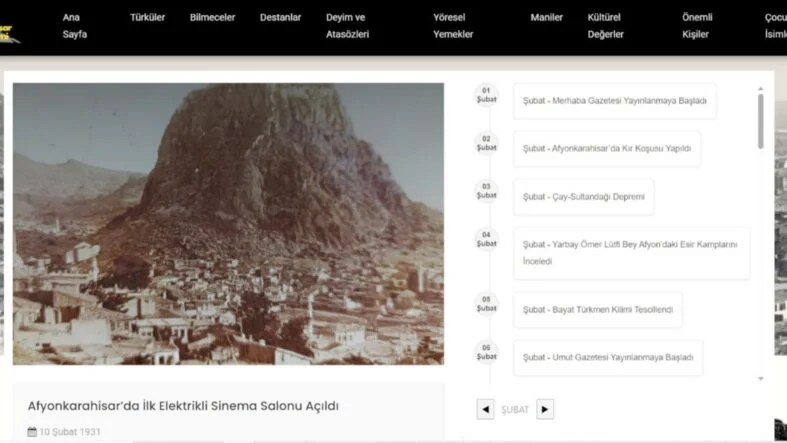The image size is (787, 443).
Task: Click the event list scrollbar thumb
Action: click(761, 121)
